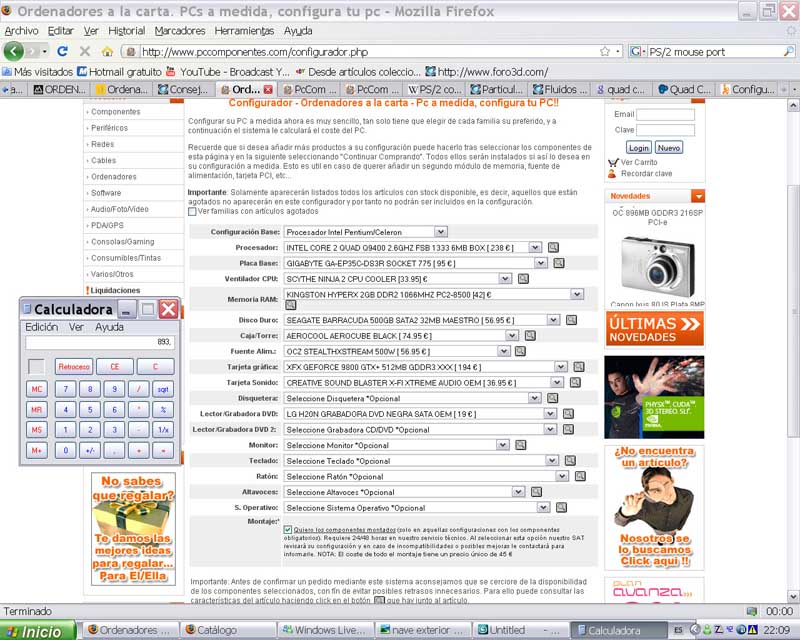Screen dimensions: 800x640
Task: Open S. Operativo selection dropdown
Action: (543, 507)
